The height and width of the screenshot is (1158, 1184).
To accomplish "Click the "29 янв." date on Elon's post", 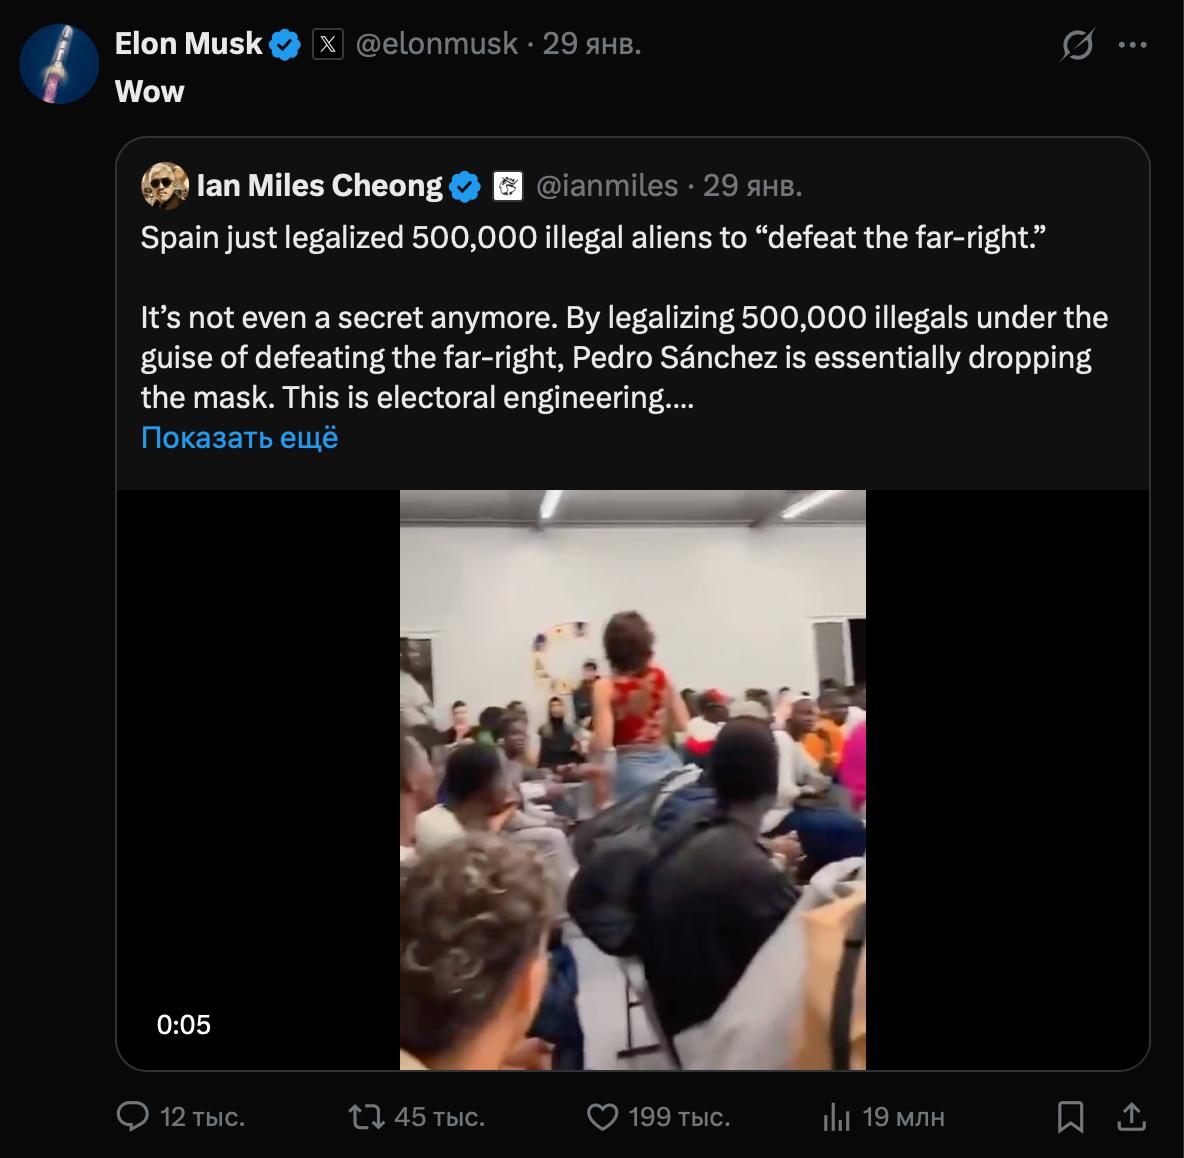I will coord(592,44).
